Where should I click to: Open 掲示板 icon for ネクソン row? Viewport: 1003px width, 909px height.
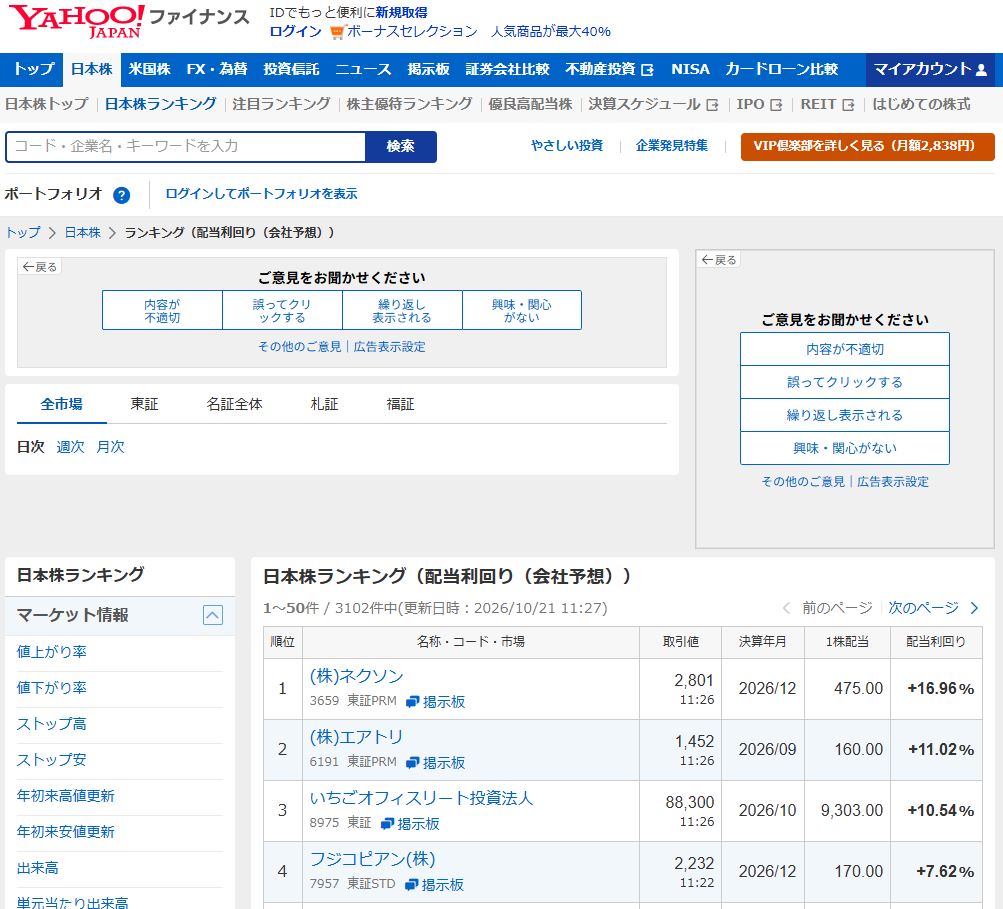413,702
